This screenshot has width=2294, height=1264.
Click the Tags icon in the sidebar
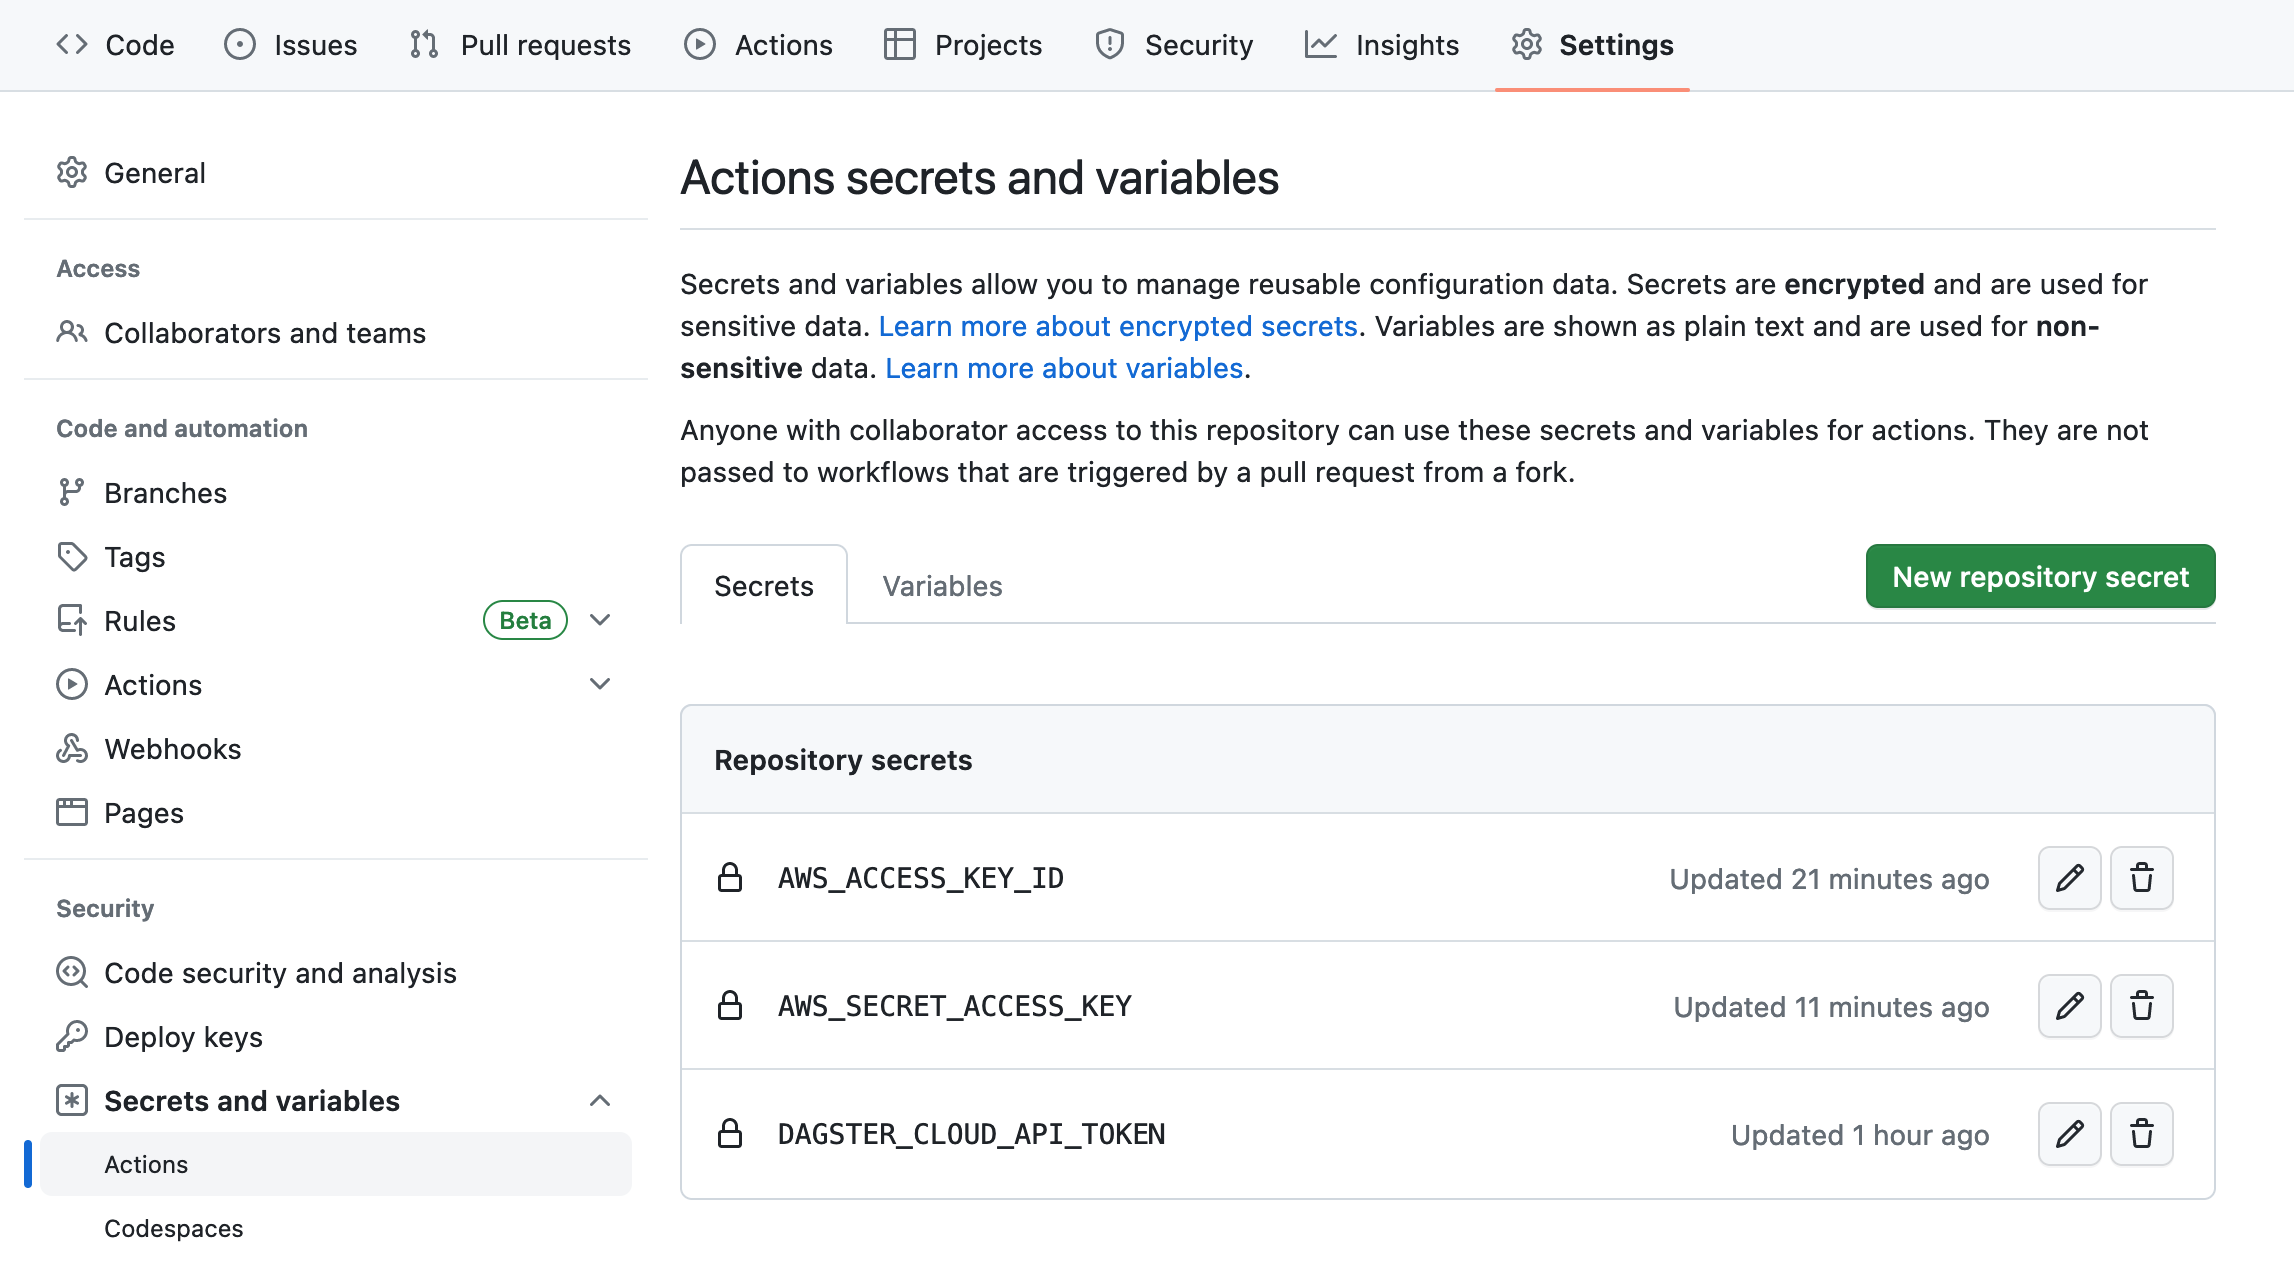coord(71,556)
